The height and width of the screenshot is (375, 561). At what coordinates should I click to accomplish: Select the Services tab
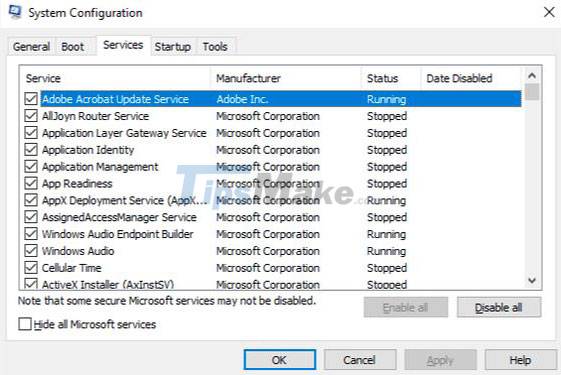(123, 45)
